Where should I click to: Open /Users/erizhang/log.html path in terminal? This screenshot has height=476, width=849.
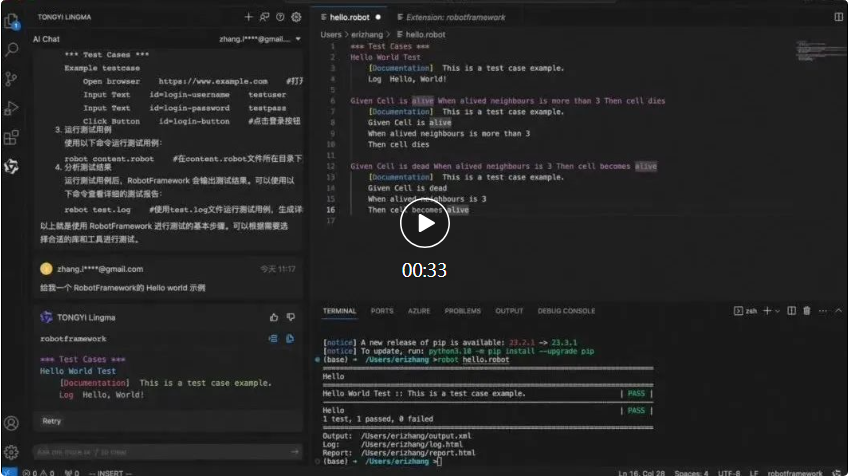[x=412, y=445]
